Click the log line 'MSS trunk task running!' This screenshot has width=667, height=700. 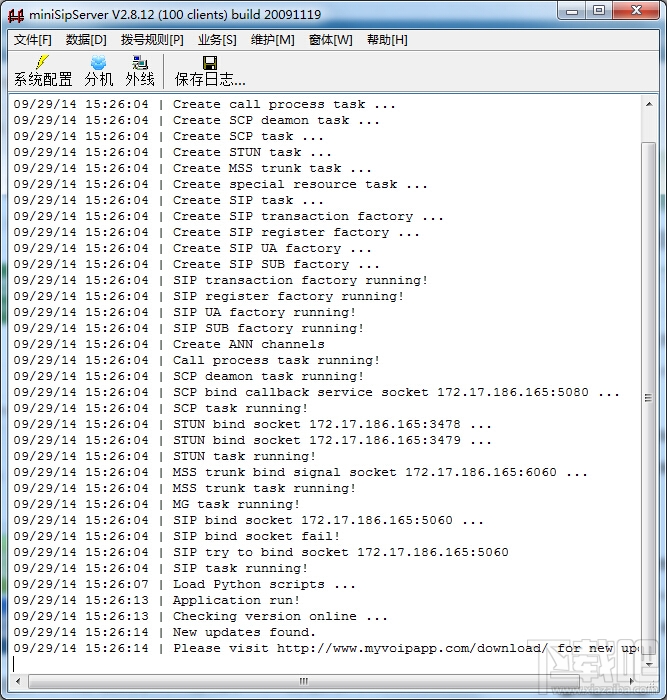264,489
